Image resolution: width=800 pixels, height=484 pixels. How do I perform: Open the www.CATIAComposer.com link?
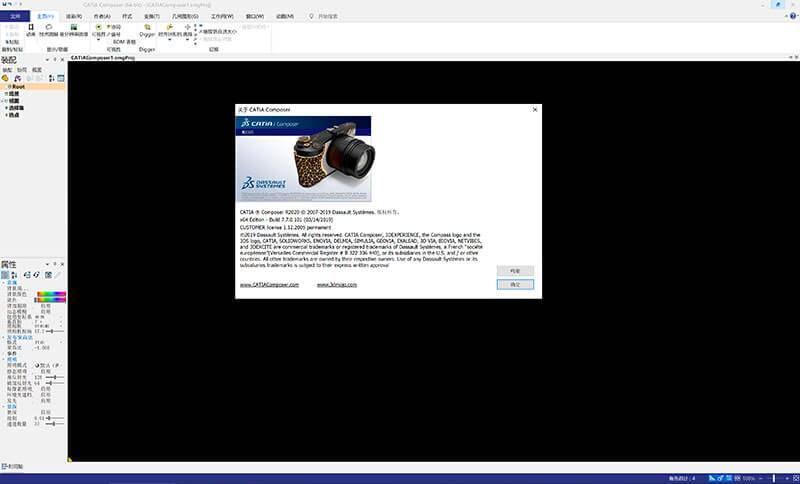270,285
